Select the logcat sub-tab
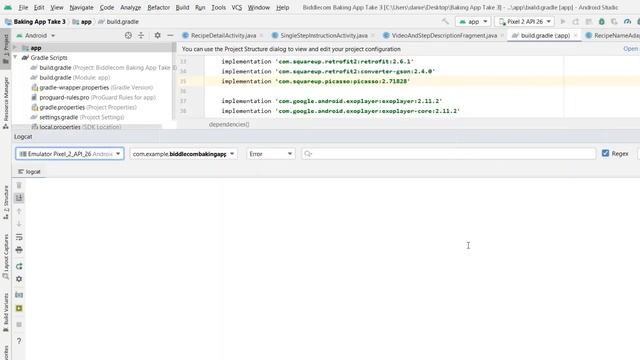This screenshot has width=640, height=360. point(29,171)
